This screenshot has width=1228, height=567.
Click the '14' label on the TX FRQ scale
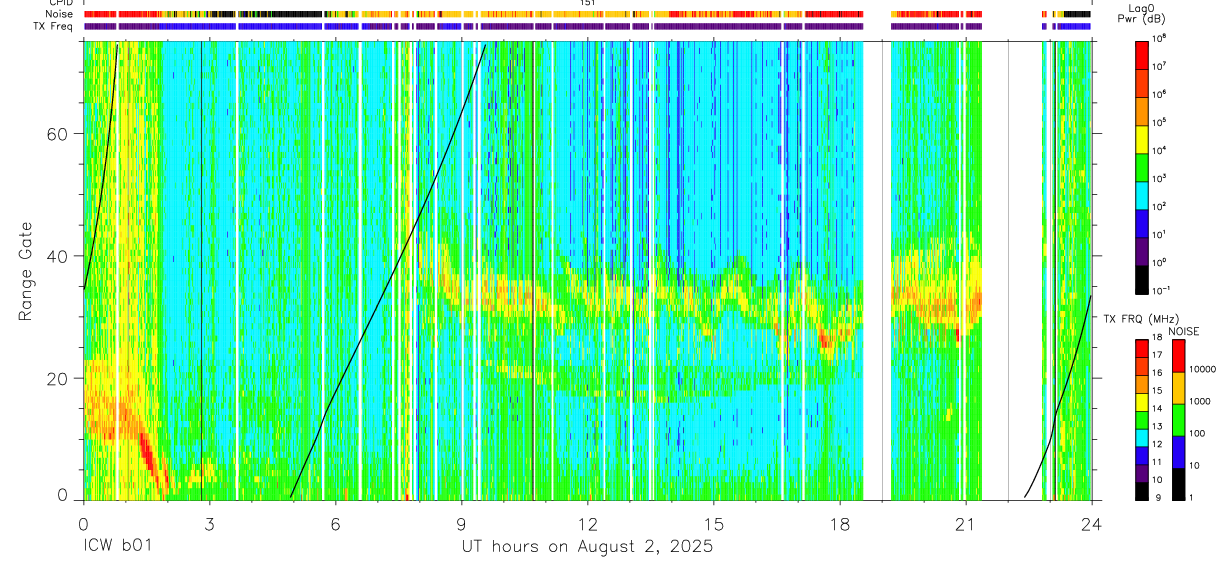[1158, 410]
